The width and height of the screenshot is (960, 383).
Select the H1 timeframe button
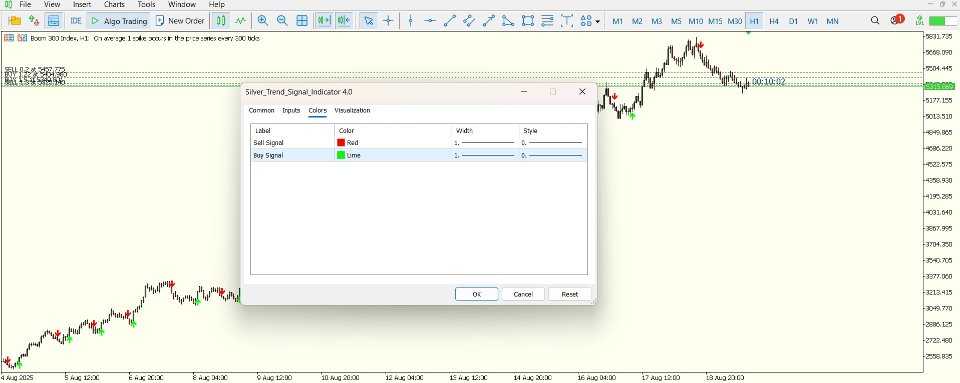pos(754,21)
